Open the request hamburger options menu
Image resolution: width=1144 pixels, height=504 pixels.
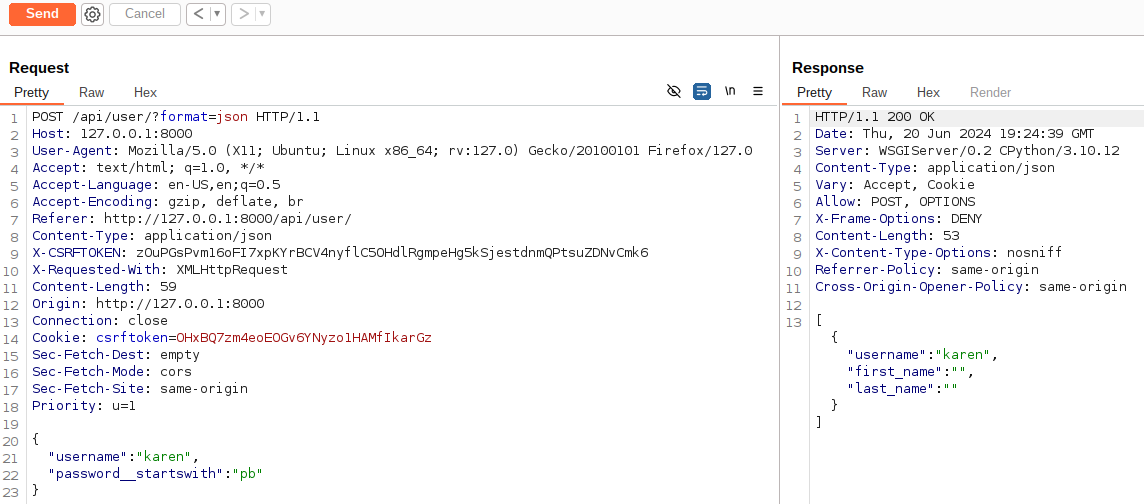point(758,91)
